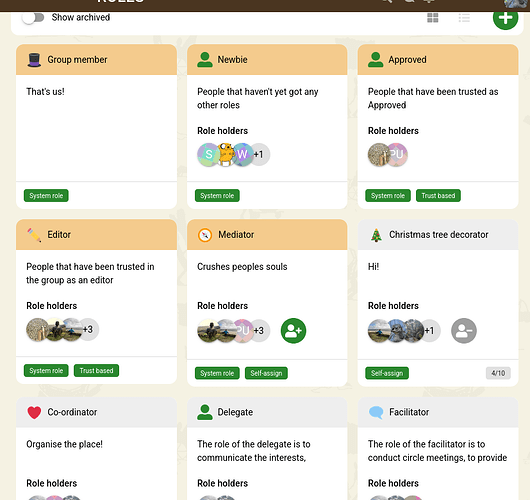Screen dimensions: 530x500
Task: Click the green plus add role button
Action: 505,18
